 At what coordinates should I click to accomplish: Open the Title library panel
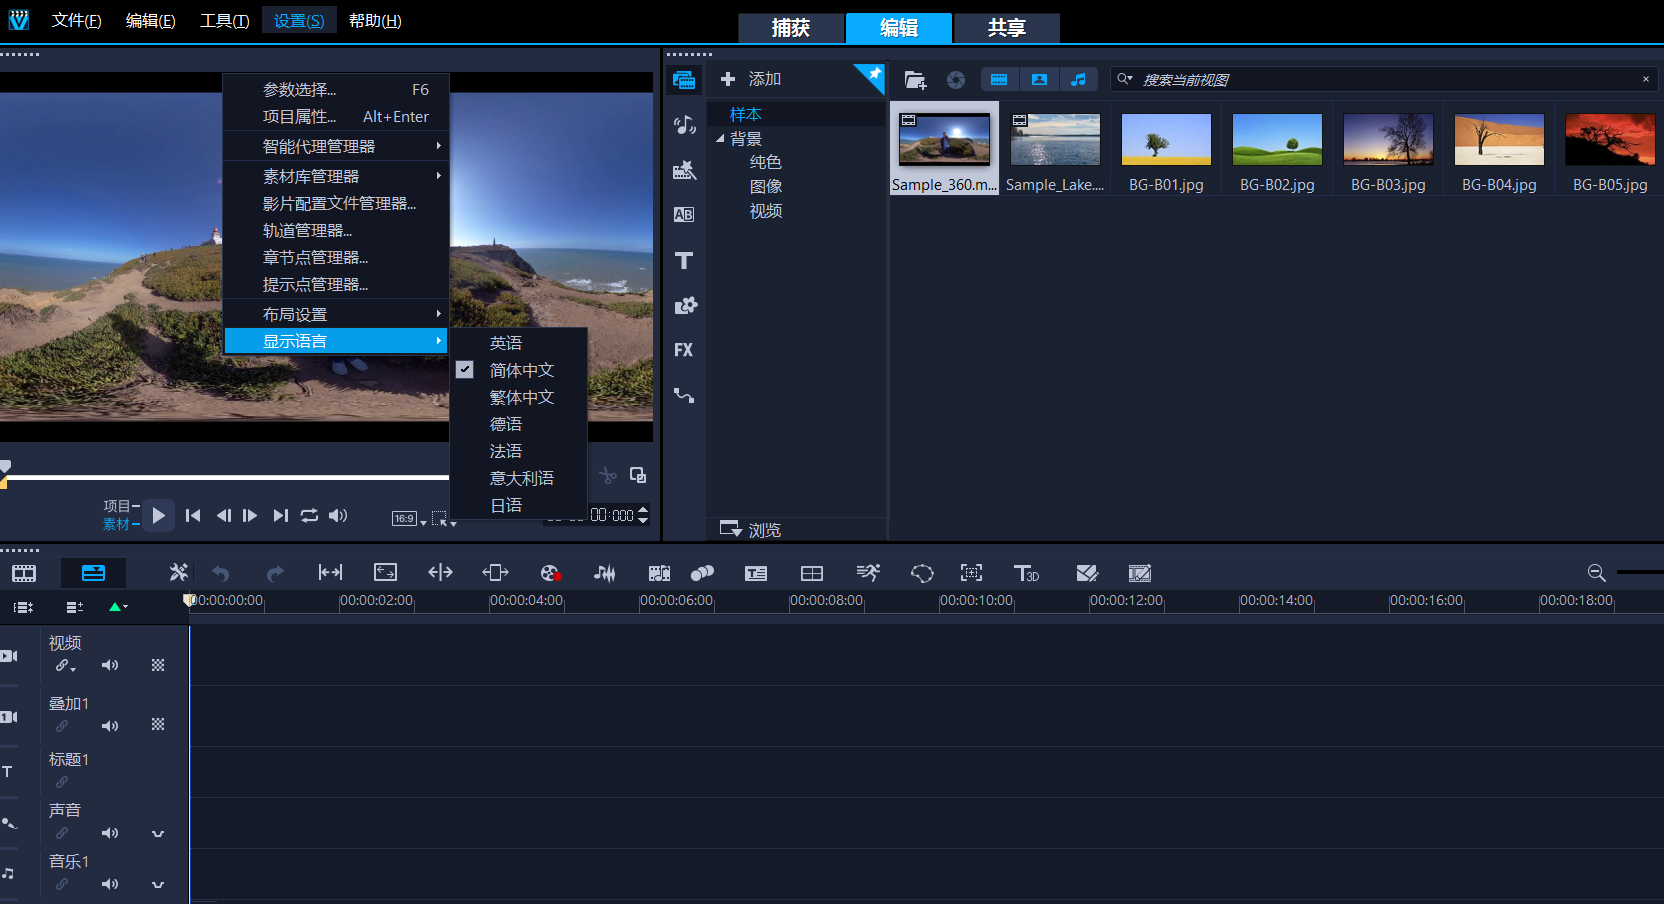click(x=684, y=261)
